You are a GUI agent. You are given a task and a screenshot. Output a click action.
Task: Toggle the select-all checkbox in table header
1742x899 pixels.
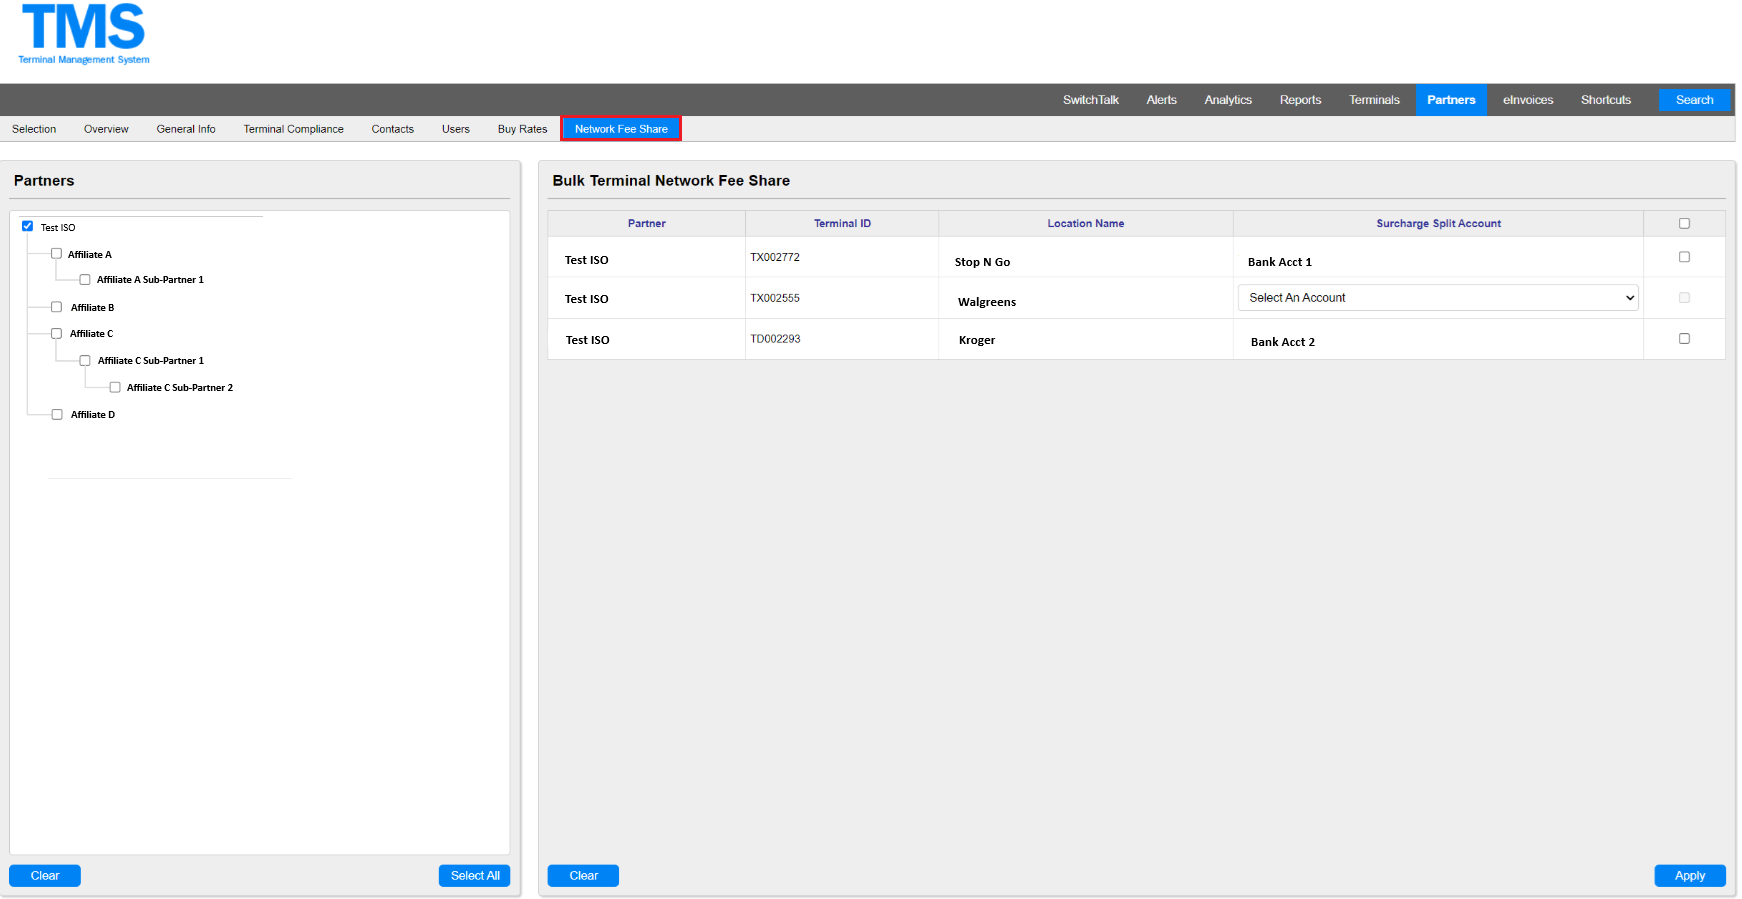[x=1684, y=223]
